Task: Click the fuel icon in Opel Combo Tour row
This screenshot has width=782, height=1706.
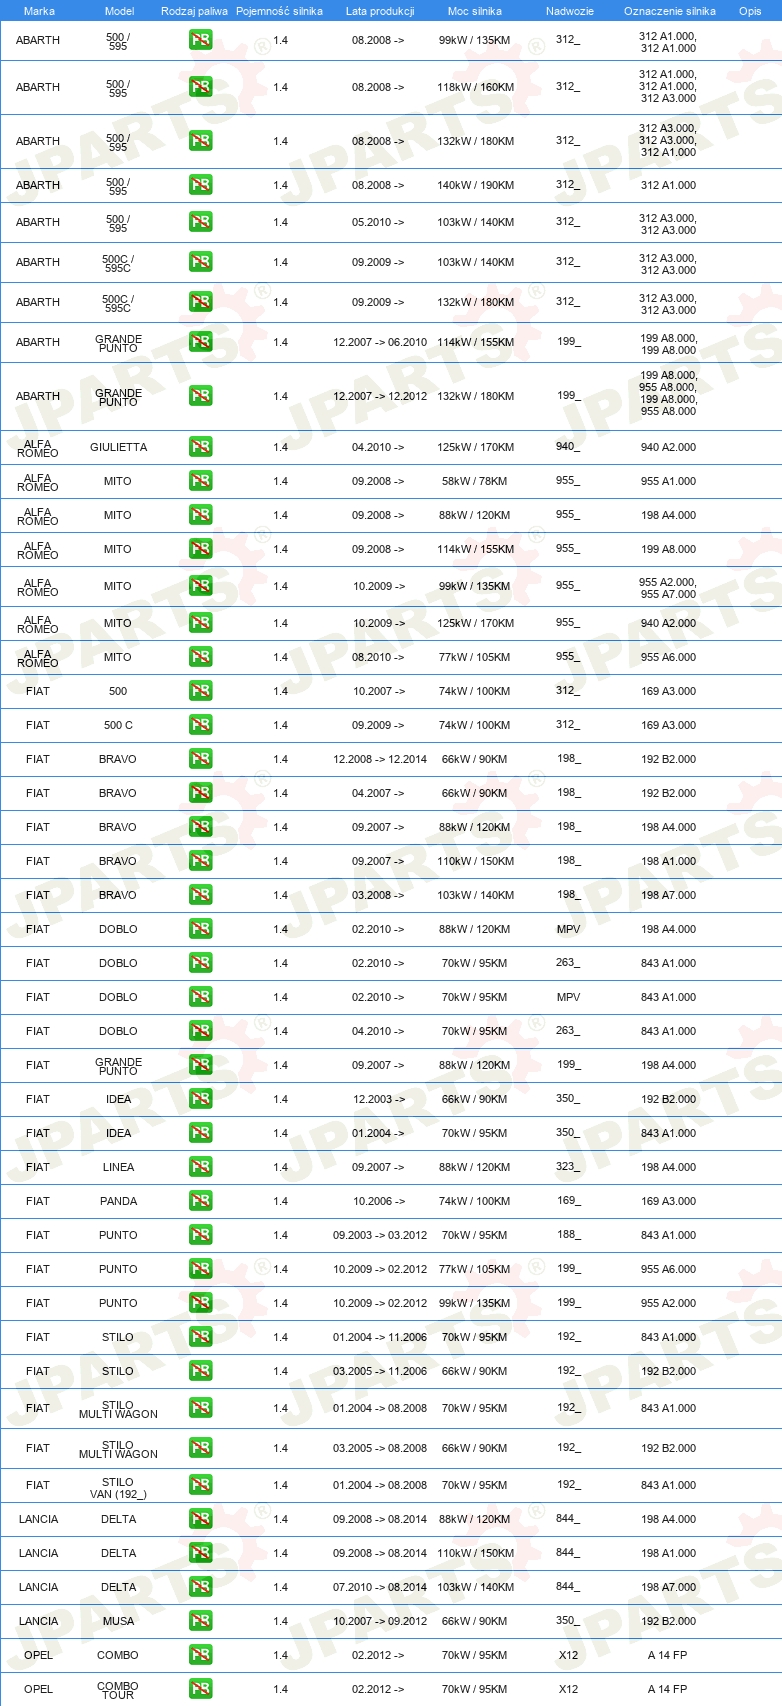Action: pos(200,1689)
